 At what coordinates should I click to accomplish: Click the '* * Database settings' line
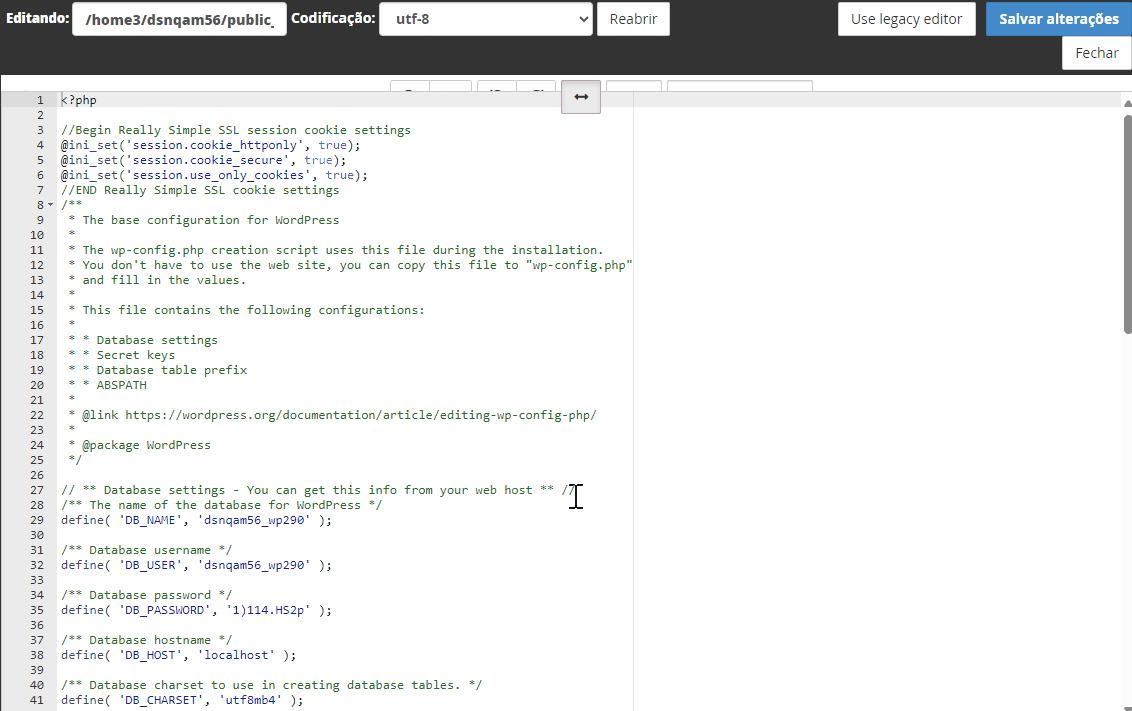143,340
